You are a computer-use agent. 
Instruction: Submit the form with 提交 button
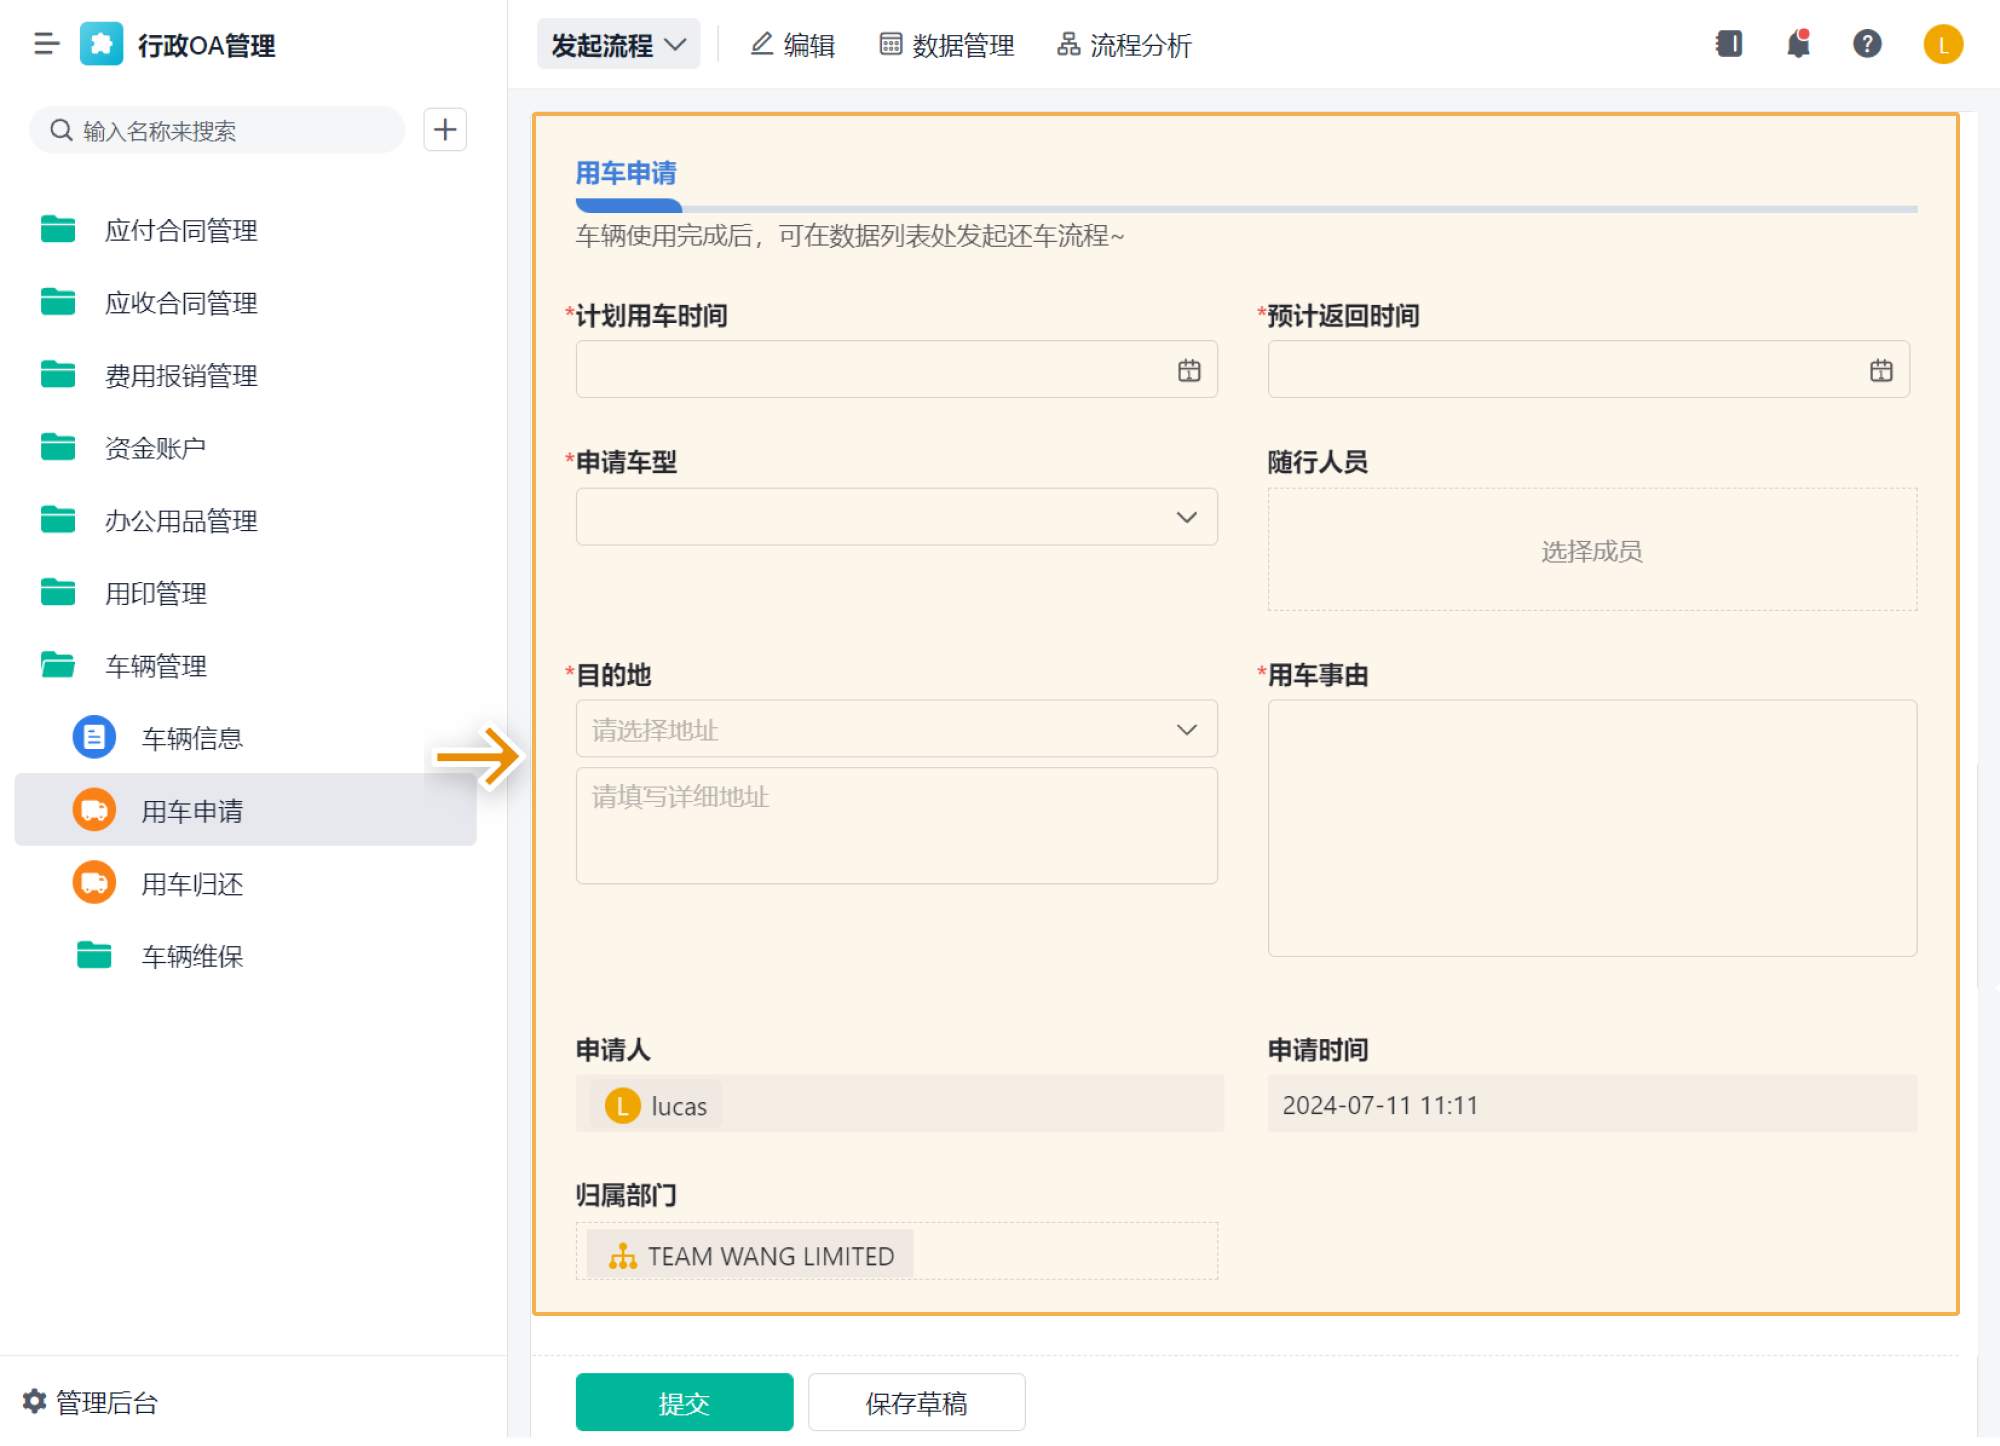683,1402
